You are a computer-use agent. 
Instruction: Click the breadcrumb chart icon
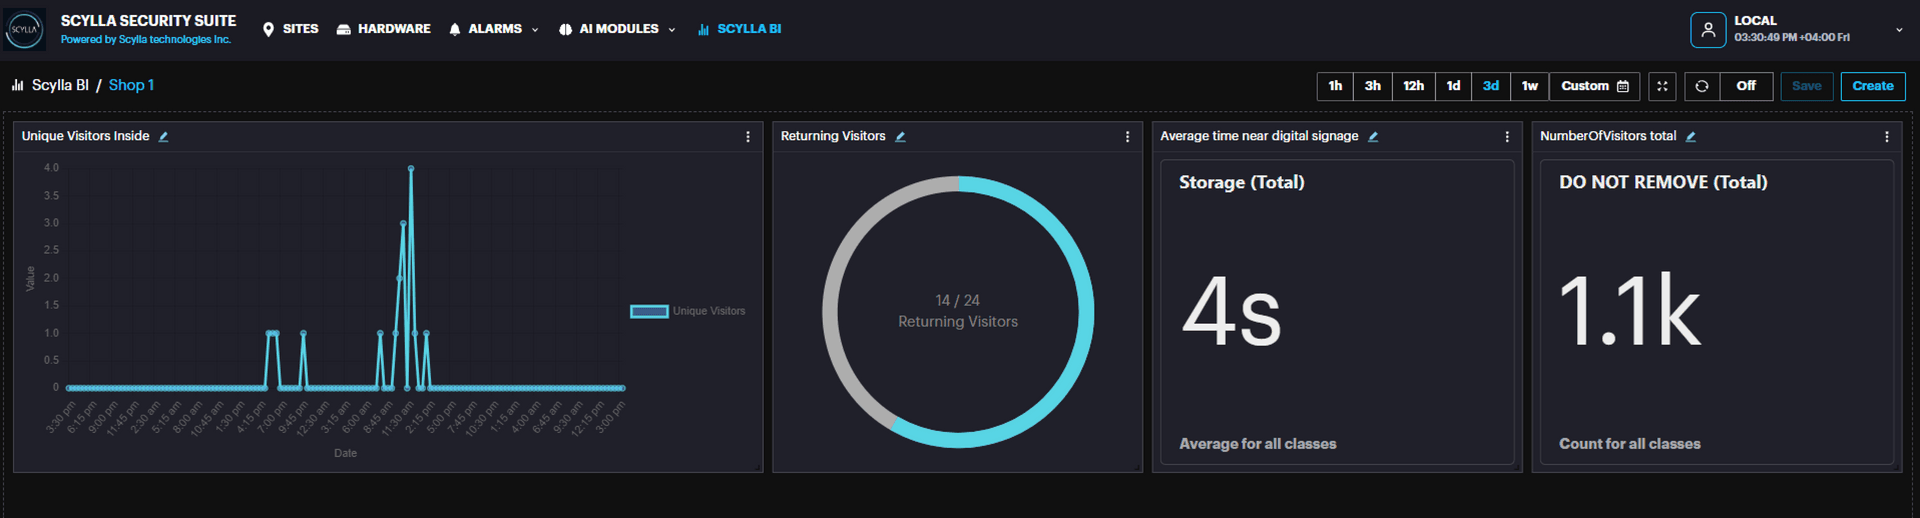click(x=17, y=85)
